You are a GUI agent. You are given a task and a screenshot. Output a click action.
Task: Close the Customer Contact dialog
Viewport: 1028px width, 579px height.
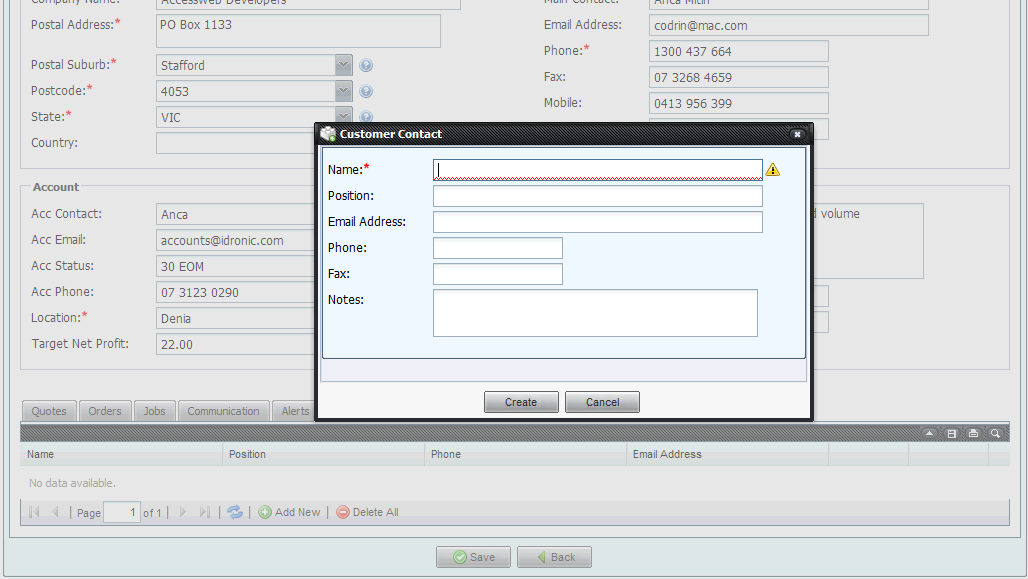pos(797,134)
